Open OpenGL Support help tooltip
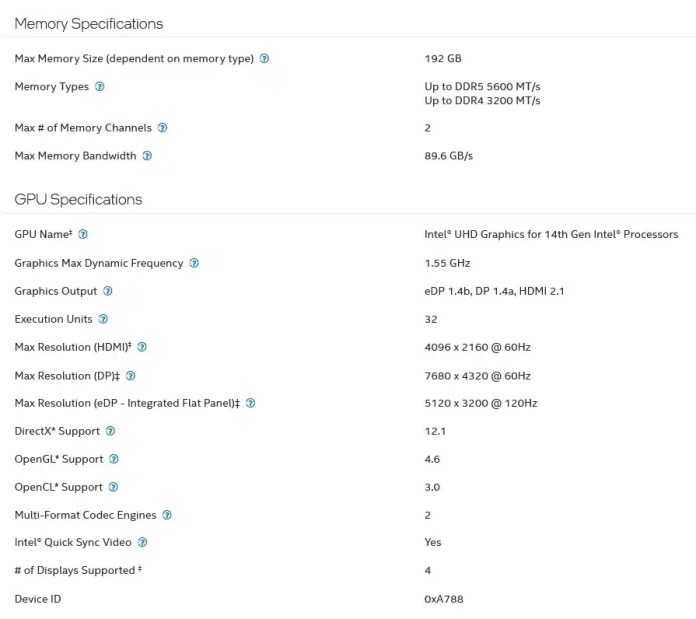Screen dimensions: 696x619 pos(114,459)
